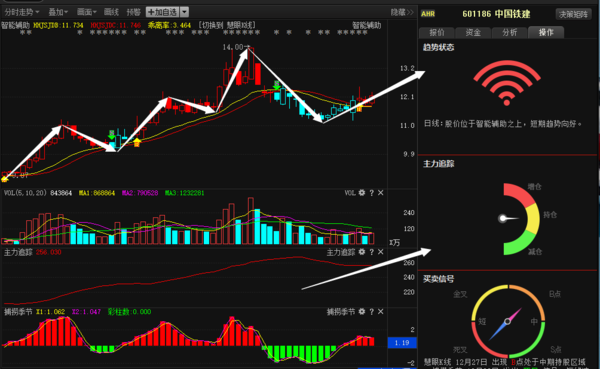
Task: Expand arrow beside 加自选 button
Action: (x=184, y=12)
